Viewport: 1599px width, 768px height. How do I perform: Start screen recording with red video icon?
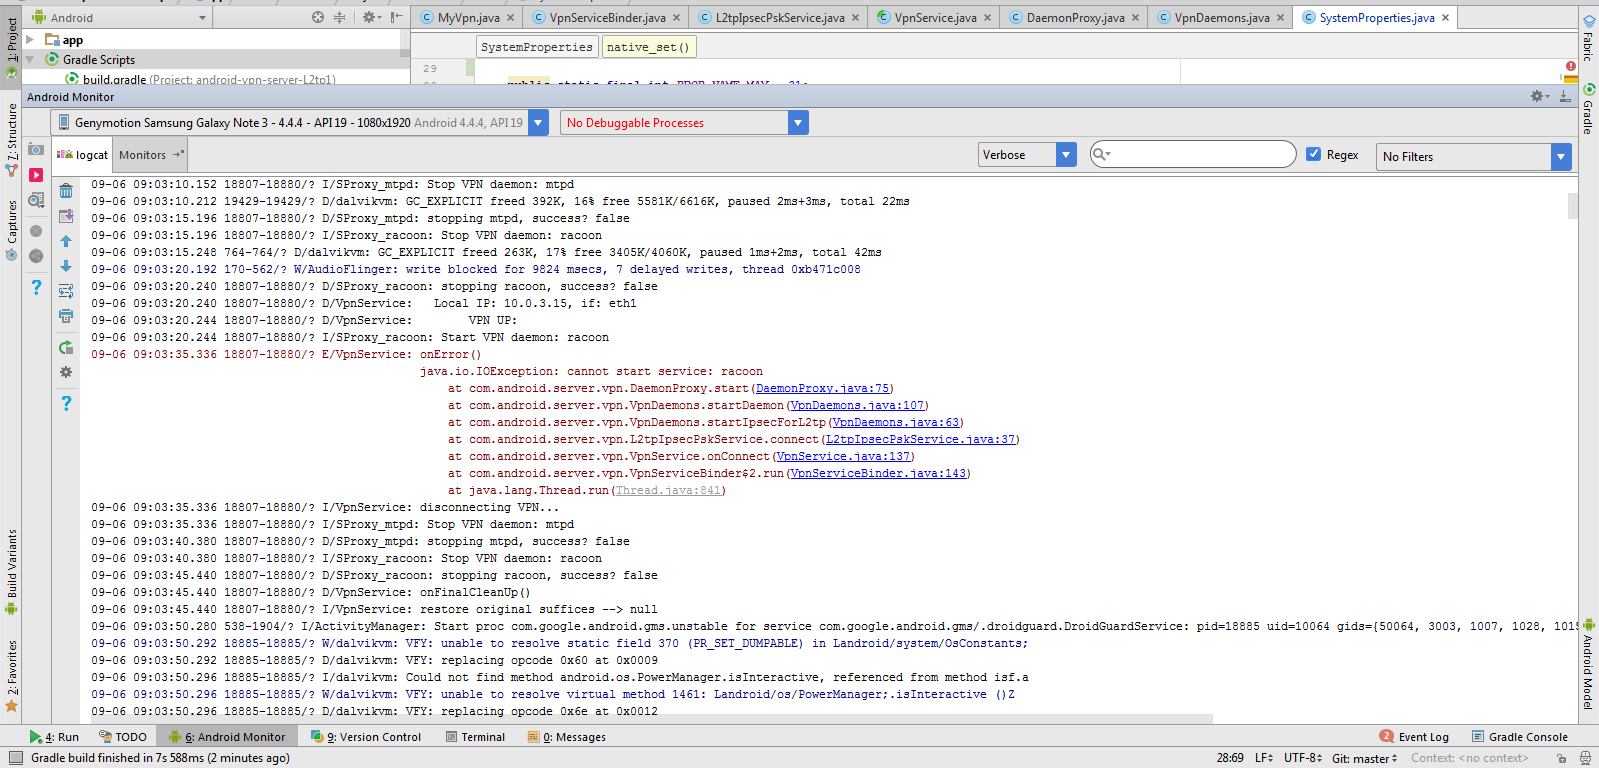pos(36,175)
